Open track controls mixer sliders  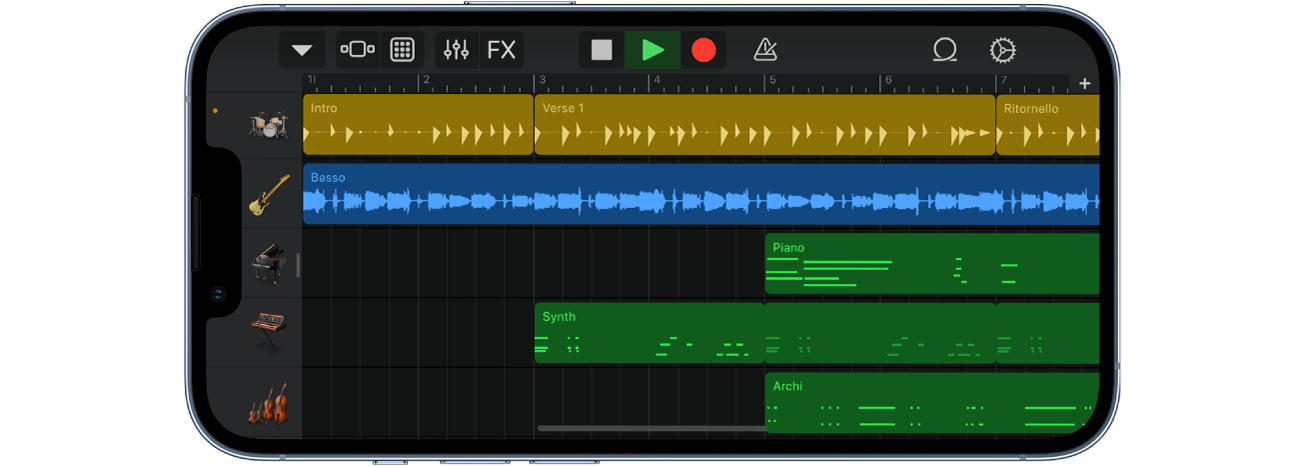[456, 50]
